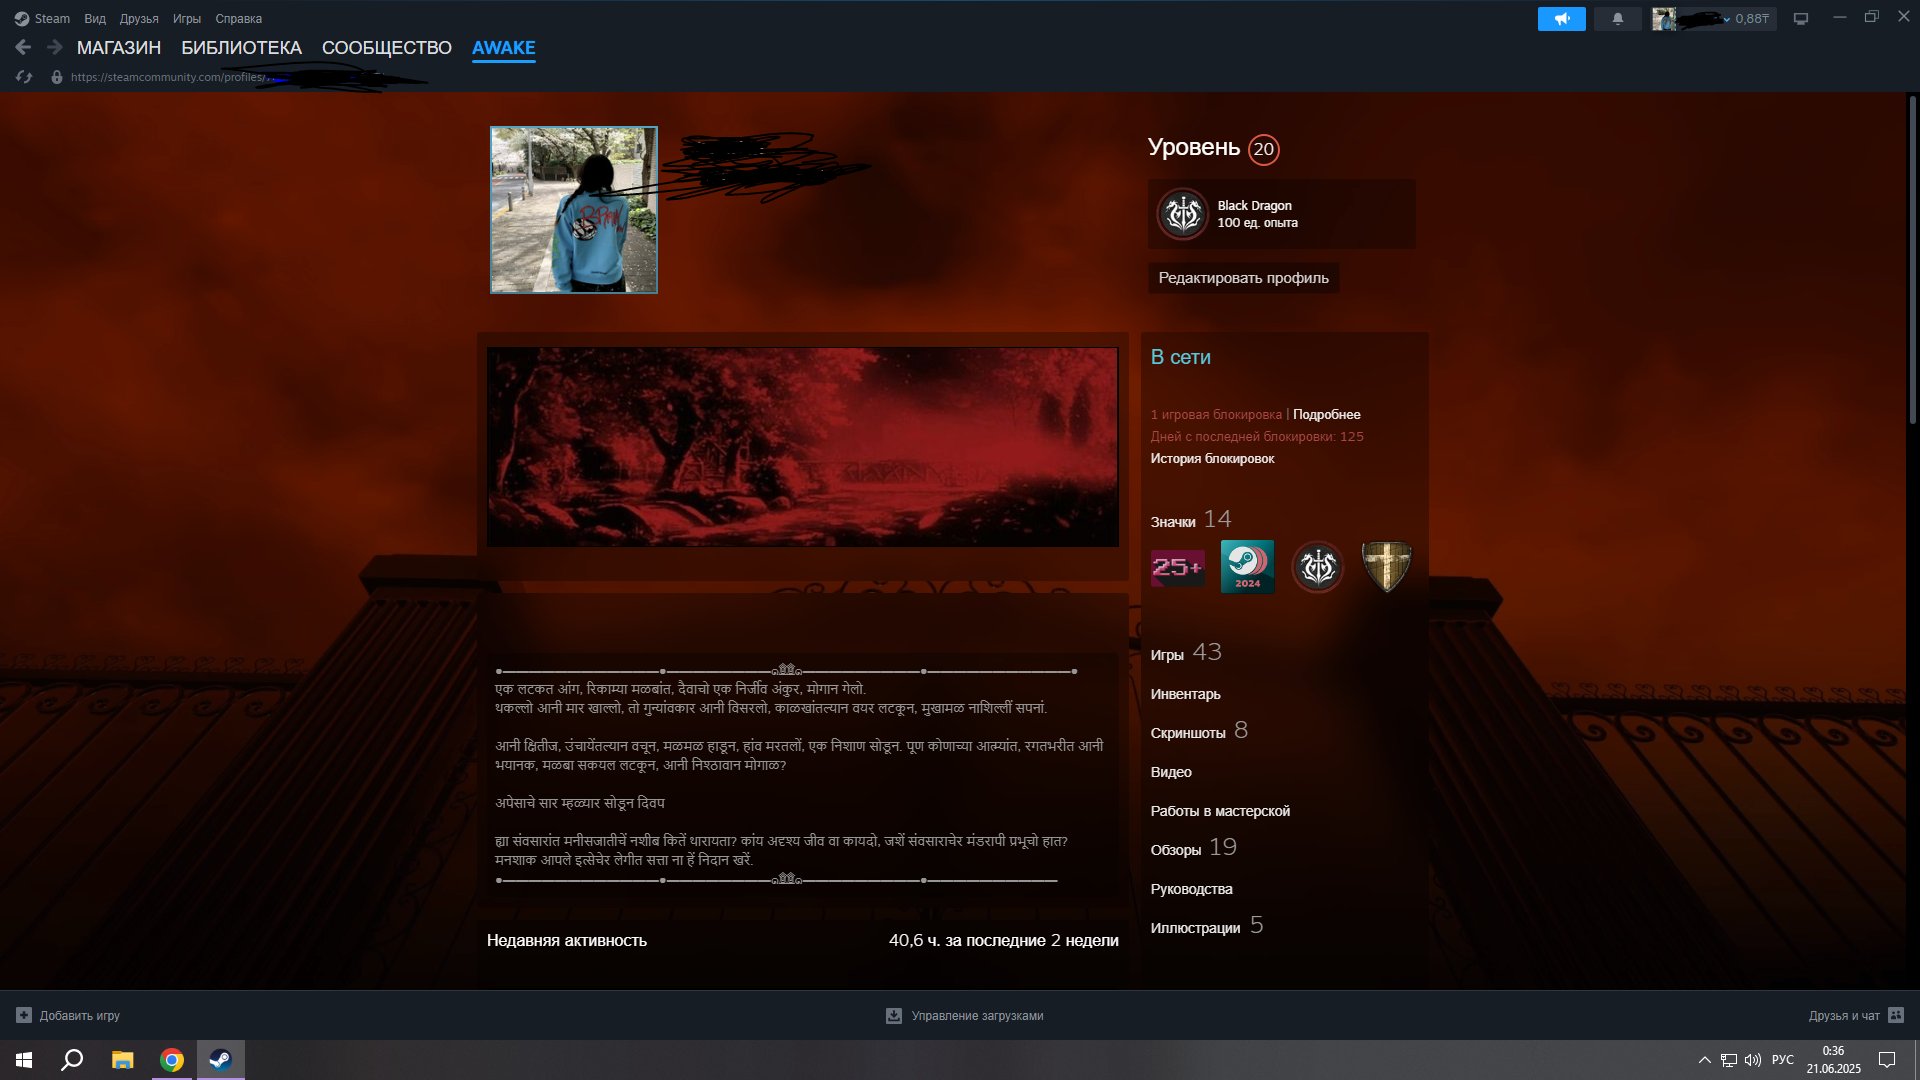Click the Редактировать профиль button
This screenshot has width=1920, height=1080.
click(1243, 278)
